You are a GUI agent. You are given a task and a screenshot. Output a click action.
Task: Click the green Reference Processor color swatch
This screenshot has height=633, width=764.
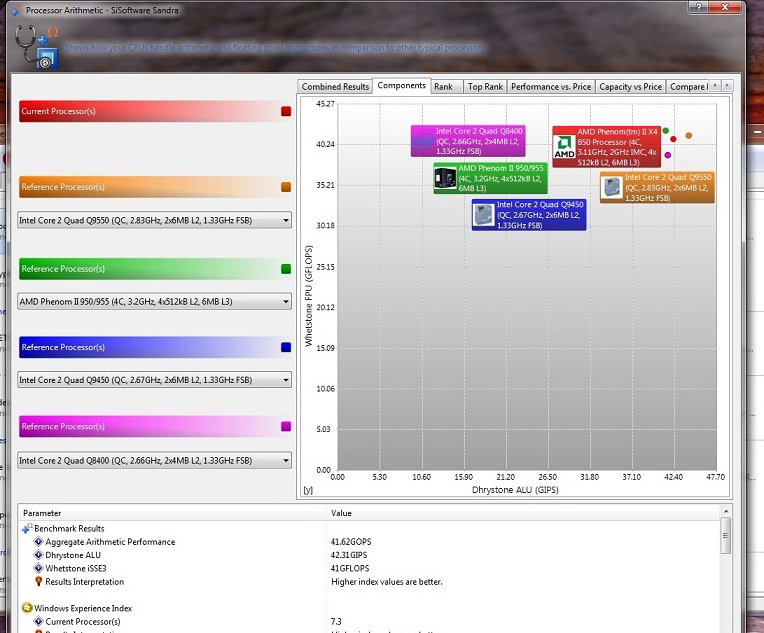(286, 269)
